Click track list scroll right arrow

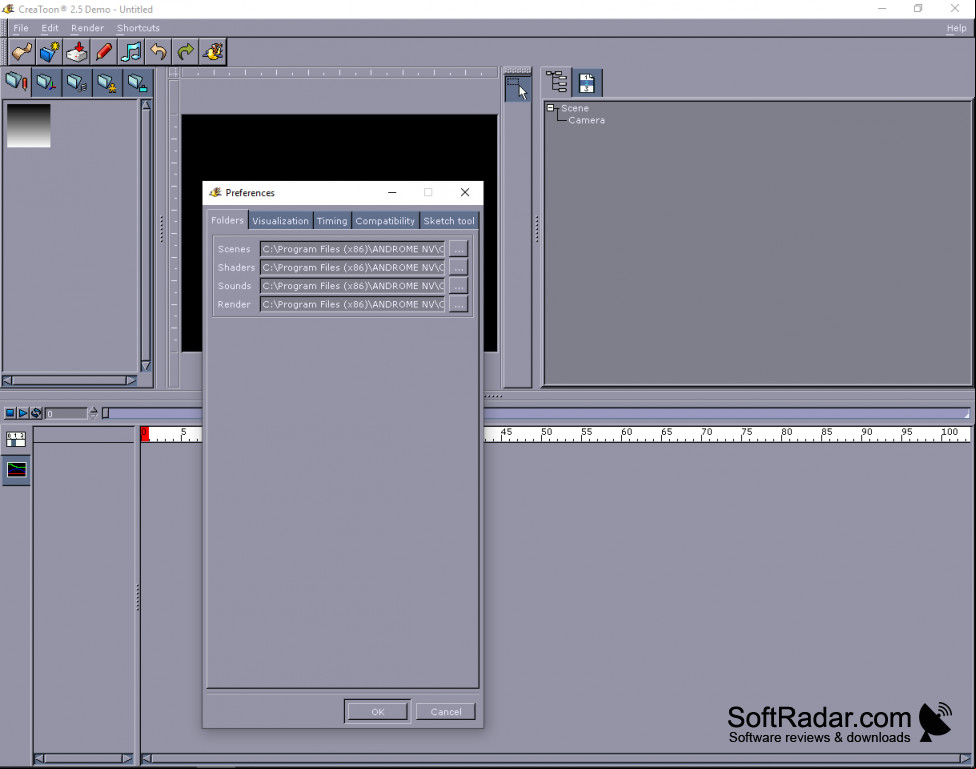click(127, 758)
